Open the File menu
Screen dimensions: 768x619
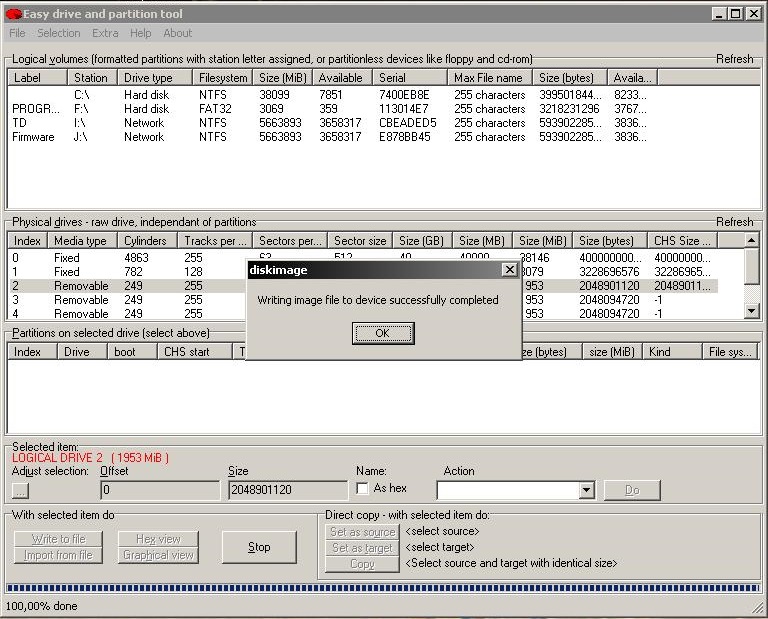point(17,33)
